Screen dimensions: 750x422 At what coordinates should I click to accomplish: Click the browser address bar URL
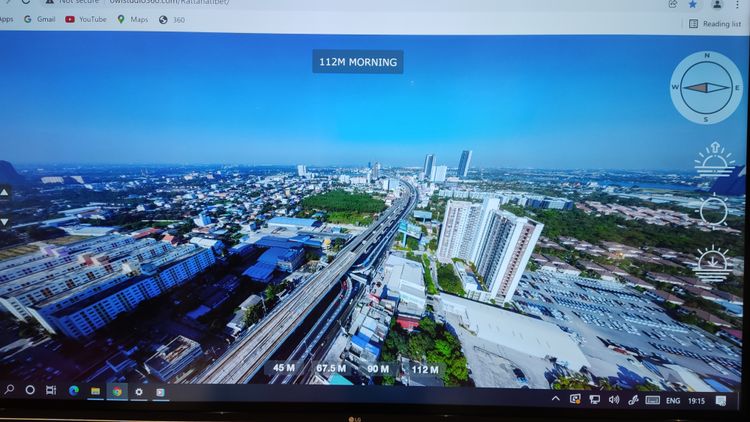[170, 2]
